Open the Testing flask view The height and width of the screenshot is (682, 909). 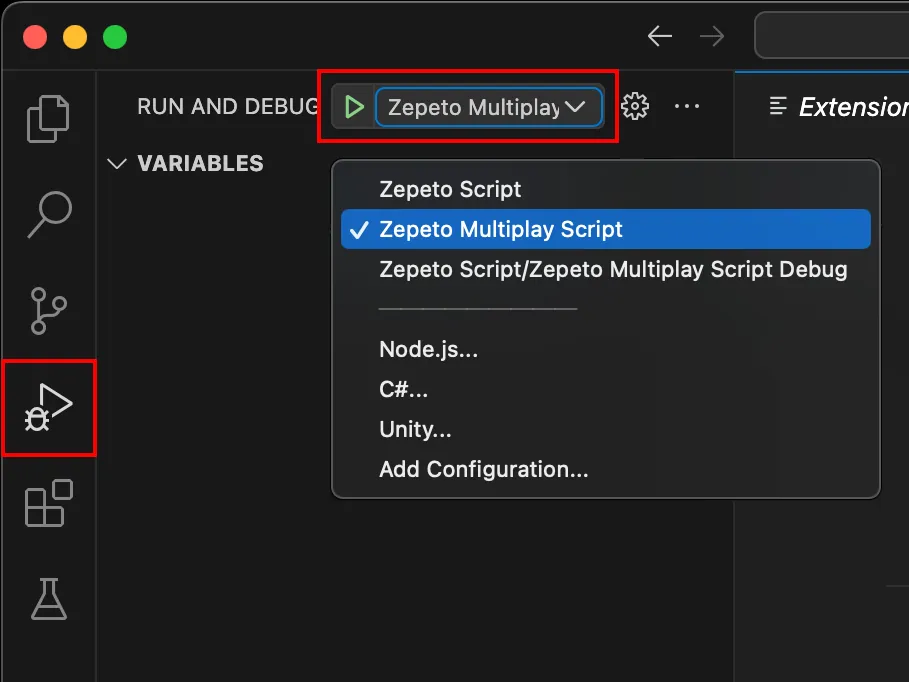pyautogui.click(x=49, y=599)
